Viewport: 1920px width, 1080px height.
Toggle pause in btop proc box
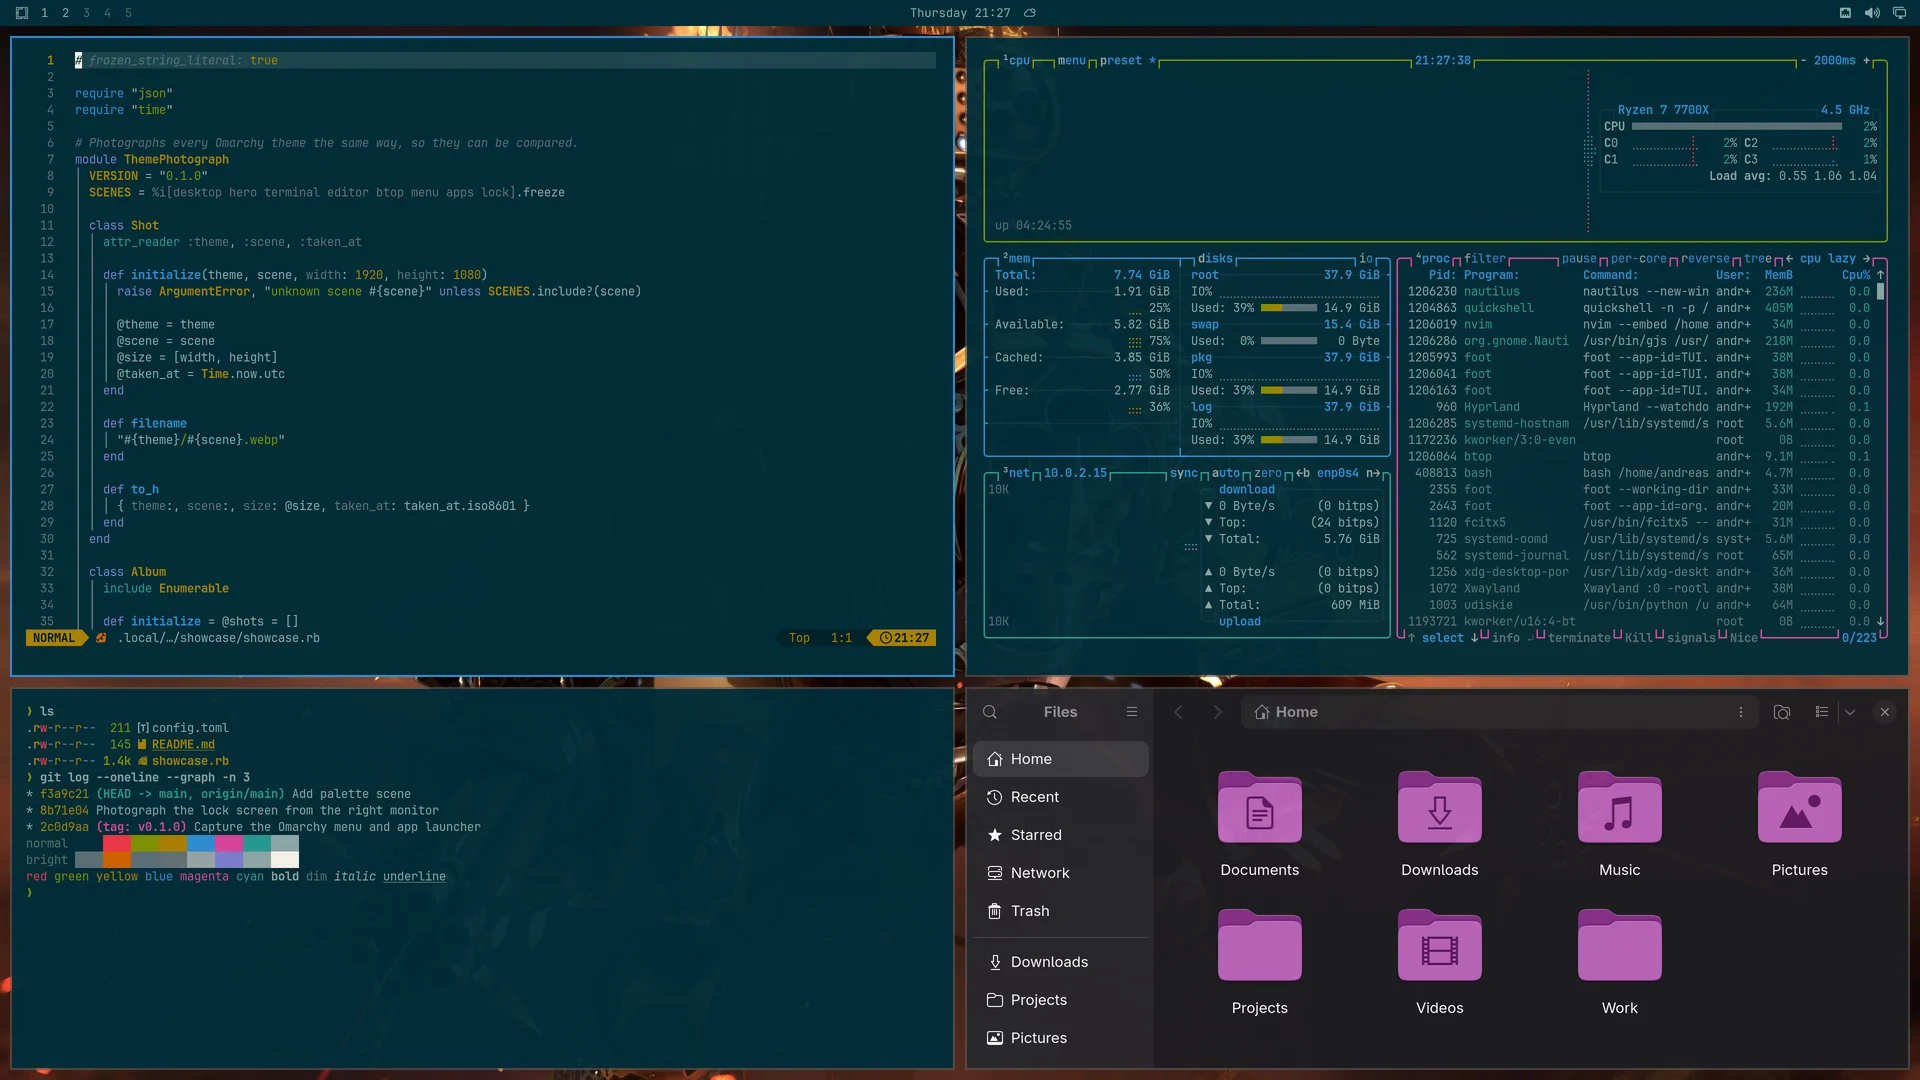click(x=1580, y=259)
